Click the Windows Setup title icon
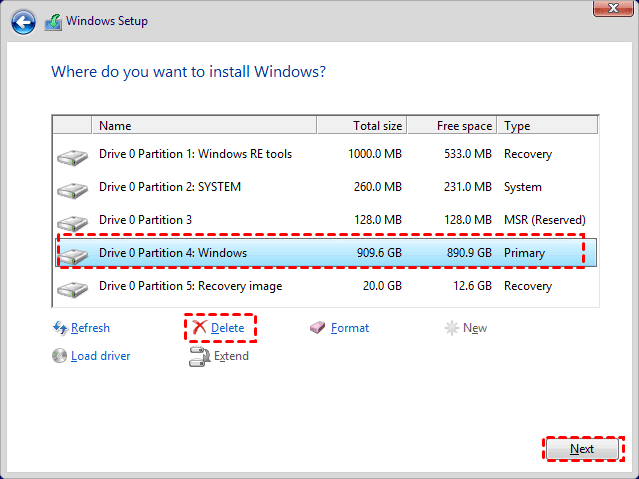The width and height of the screenshot is (639, 479). (55, 21)
